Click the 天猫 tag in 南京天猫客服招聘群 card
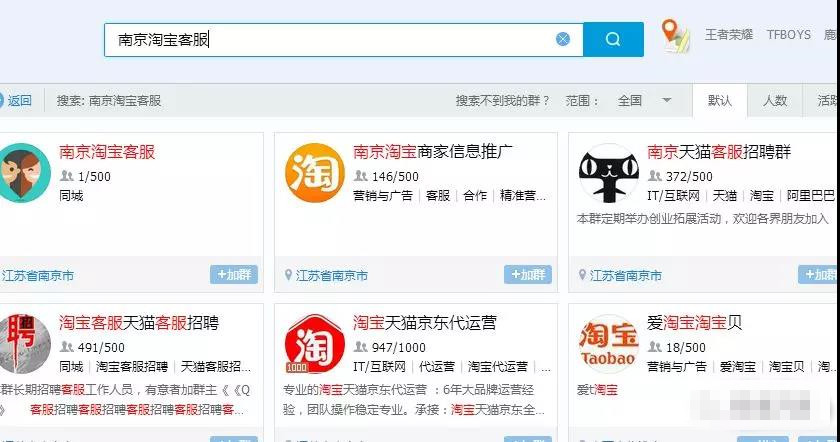840x442 pixels. 724,196
